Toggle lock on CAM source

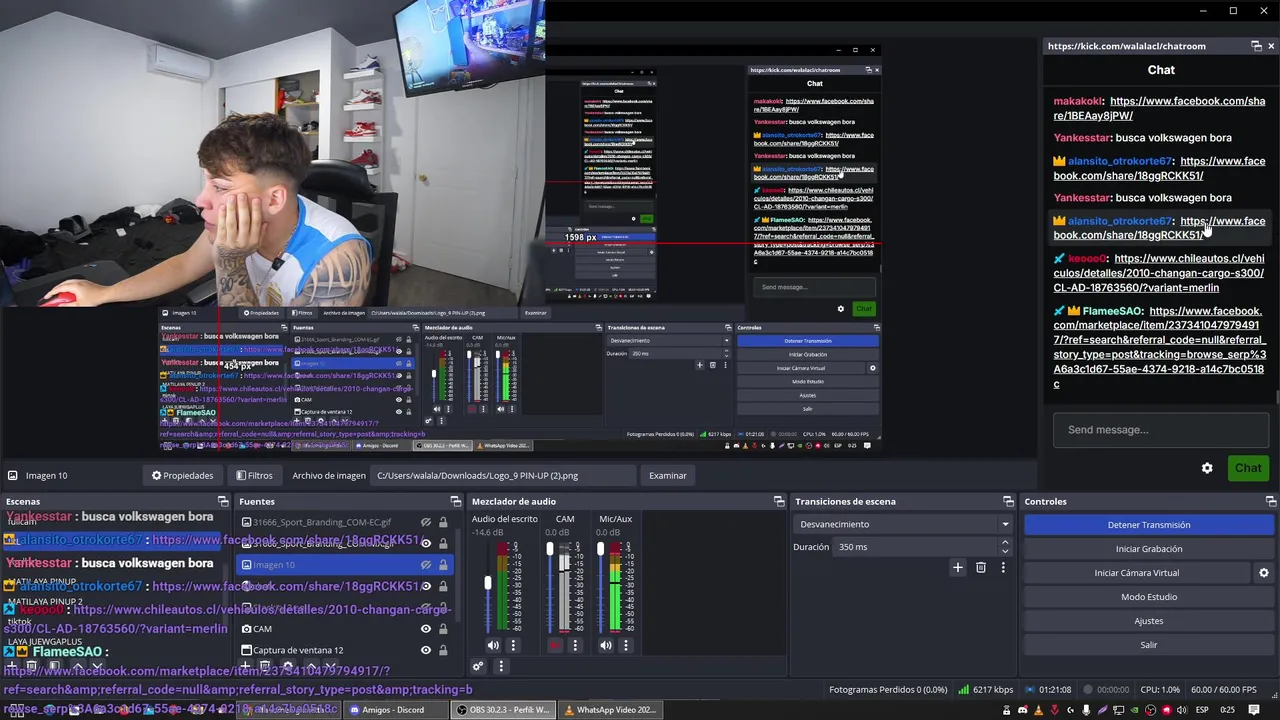pos(443,629)
